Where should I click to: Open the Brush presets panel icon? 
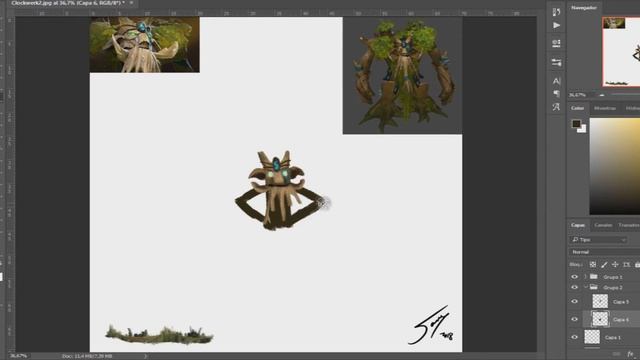pyautogui.click(x=556, y=62)
